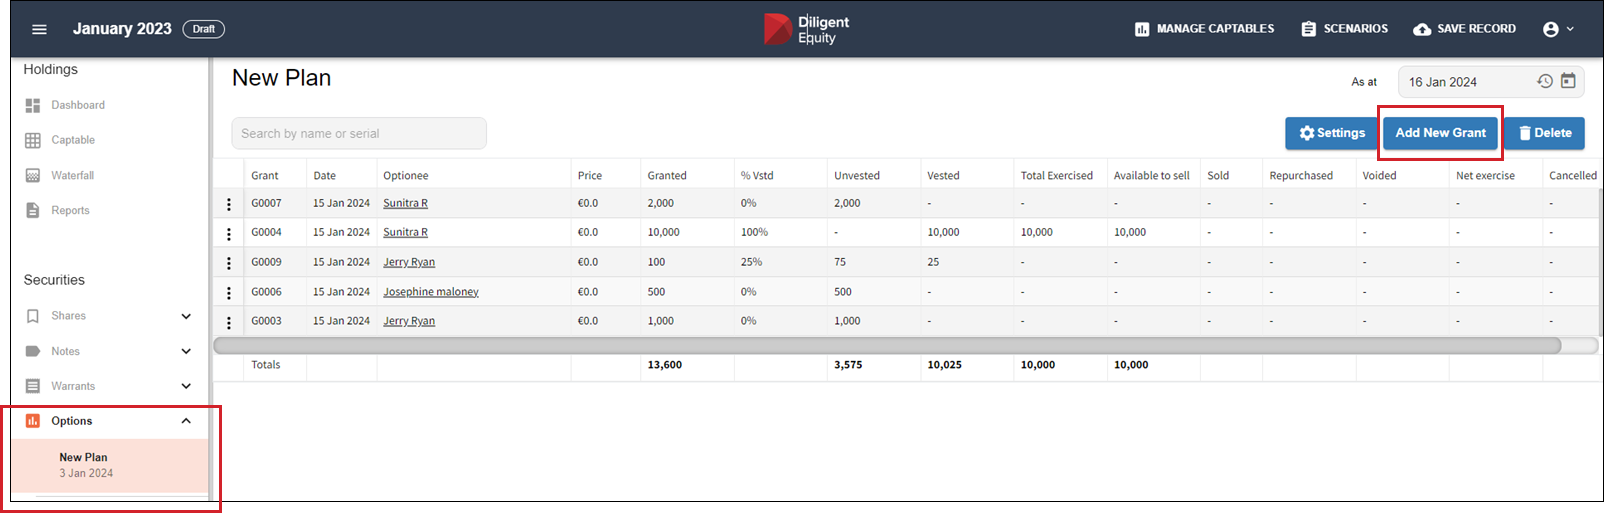Viewport: 1604px width, 513px height.
Task: Select New Plan under Options
Action: pos(84,464)
